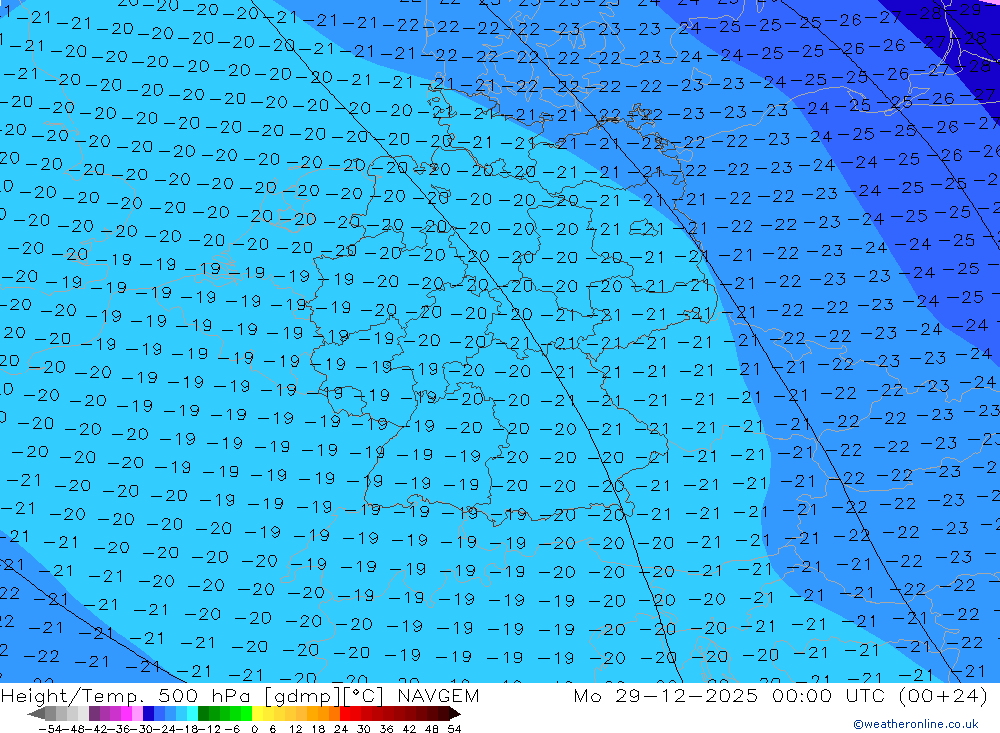Click the 'Height/Temp. 500 hPa' chart title
This screenshot has width=1000, height=733.
tap(124, 695)
